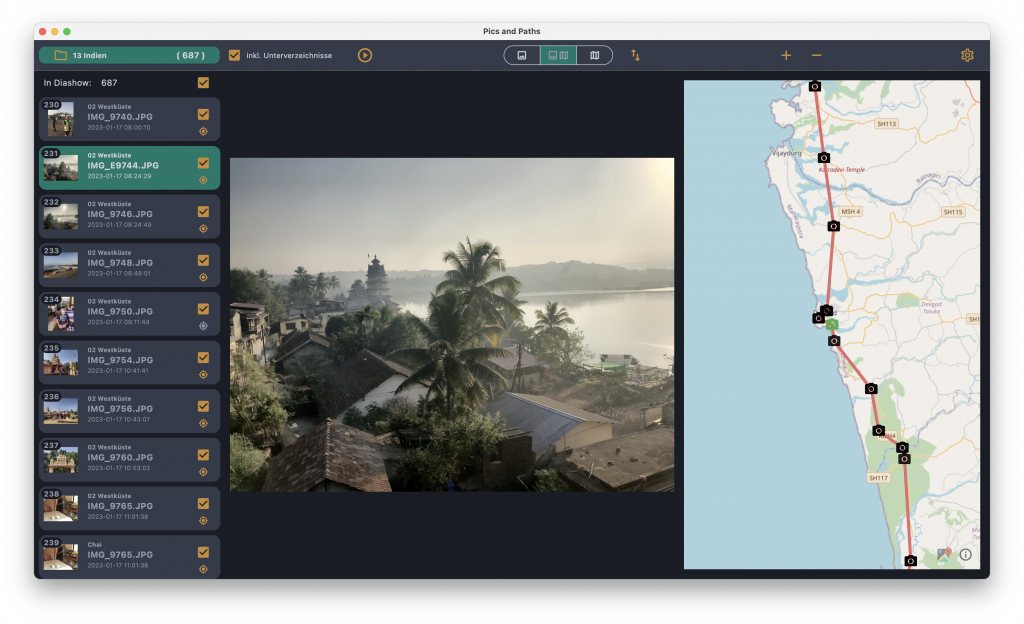Open the settings gear
Viewport: 1024px width, 624px height.
(x=967, y=55)
